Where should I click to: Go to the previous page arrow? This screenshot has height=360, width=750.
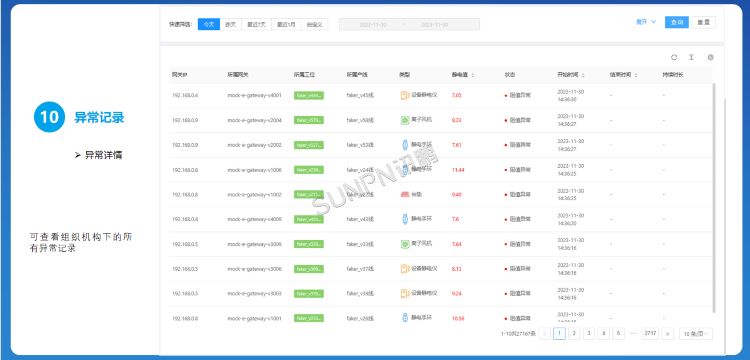click(544, 334)
